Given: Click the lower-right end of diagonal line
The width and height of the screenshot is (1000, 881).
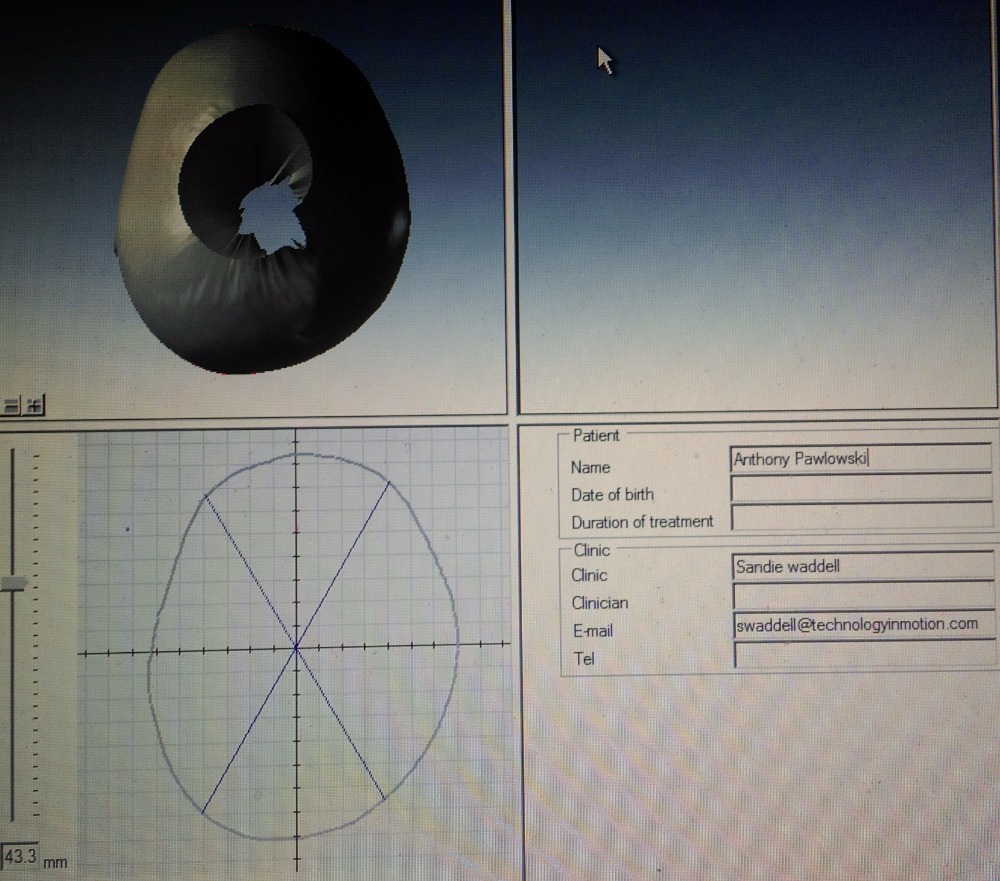Looking at the screenshot, I should pyautogui.click(x=384, y=798).
